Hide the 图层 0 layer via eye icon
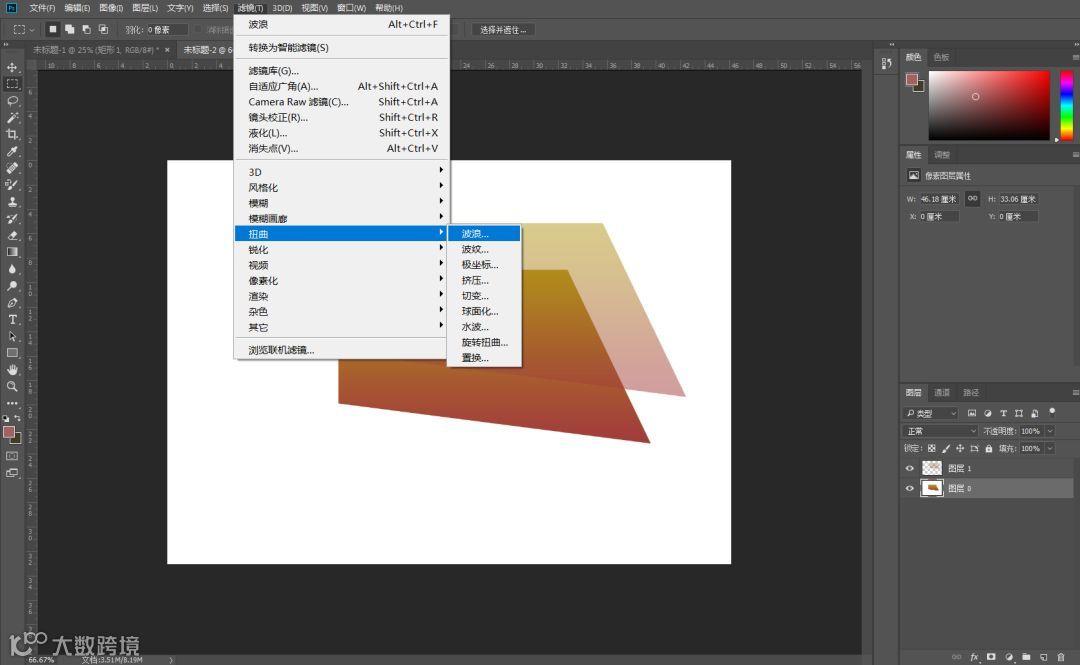 pos(909,488)
